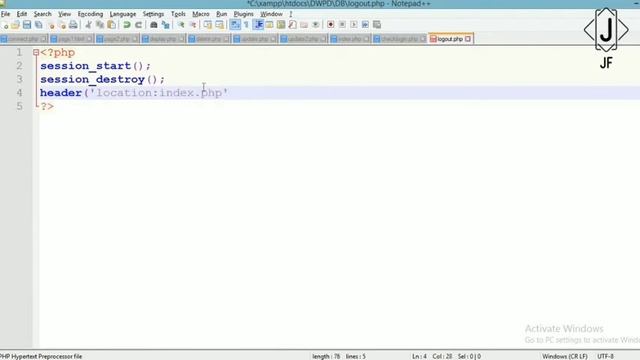The height and width of the screenshot is (360, 640).
Task: Click 'Windows (CR LF)' in status bar
Action: tap(564, 356)
